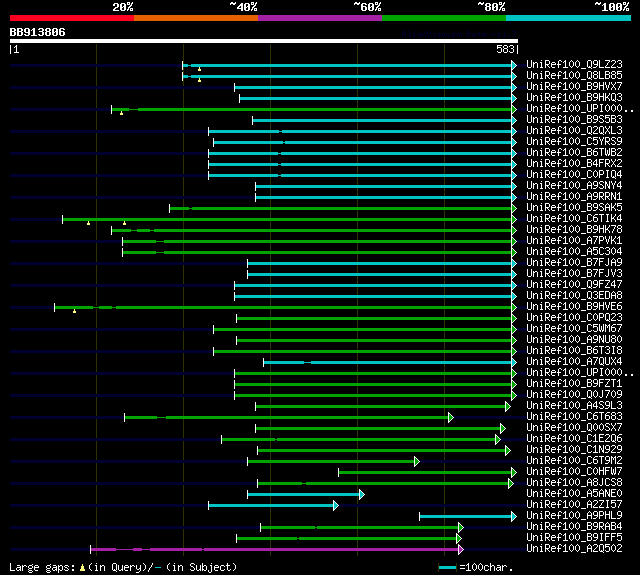640x575 pixels.
Task: Select the UniRef100_C6T9M2 label
Action: point(574,461)
